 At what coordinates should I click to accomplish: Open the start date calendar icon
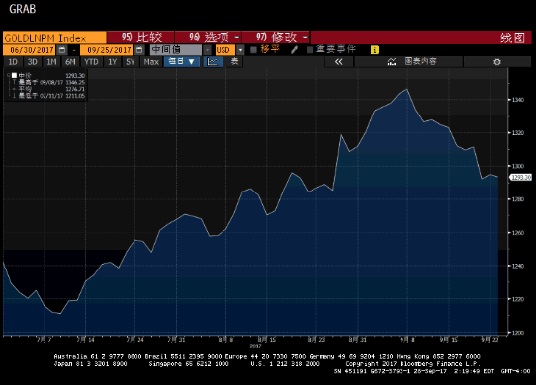[62, 50]
